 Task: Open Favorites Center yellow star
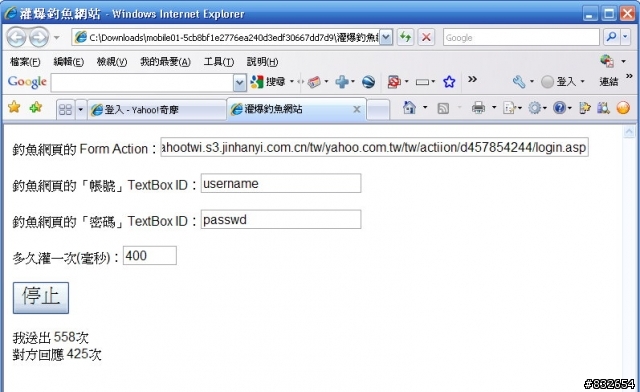click(x=14, y=107)
